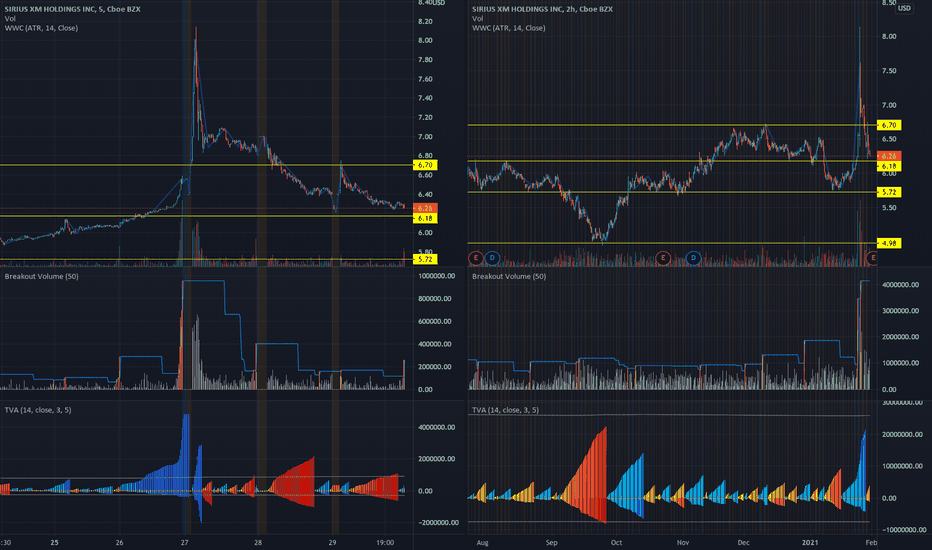Image resolution: width=932 pixels, height=550 pixels.
Task: Open the USD currency selector on 2h chart
Action: point(904,8)
